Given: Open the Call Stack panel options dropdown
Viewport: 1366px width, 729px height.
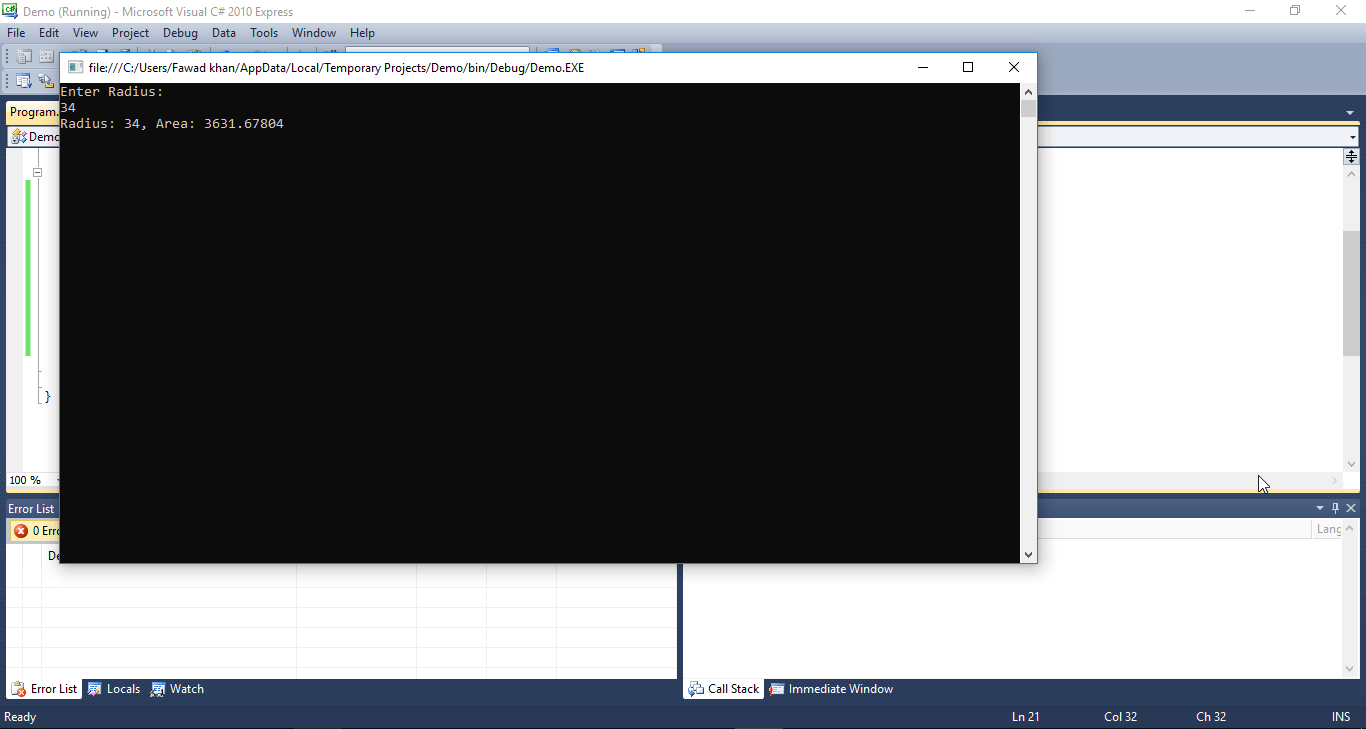Looking at the screenshot, I should [1319, 508].
